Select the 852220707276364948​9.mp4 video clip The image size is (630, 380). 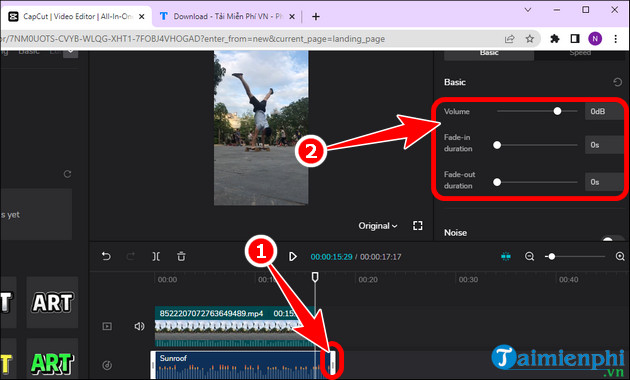click(235, 327)
